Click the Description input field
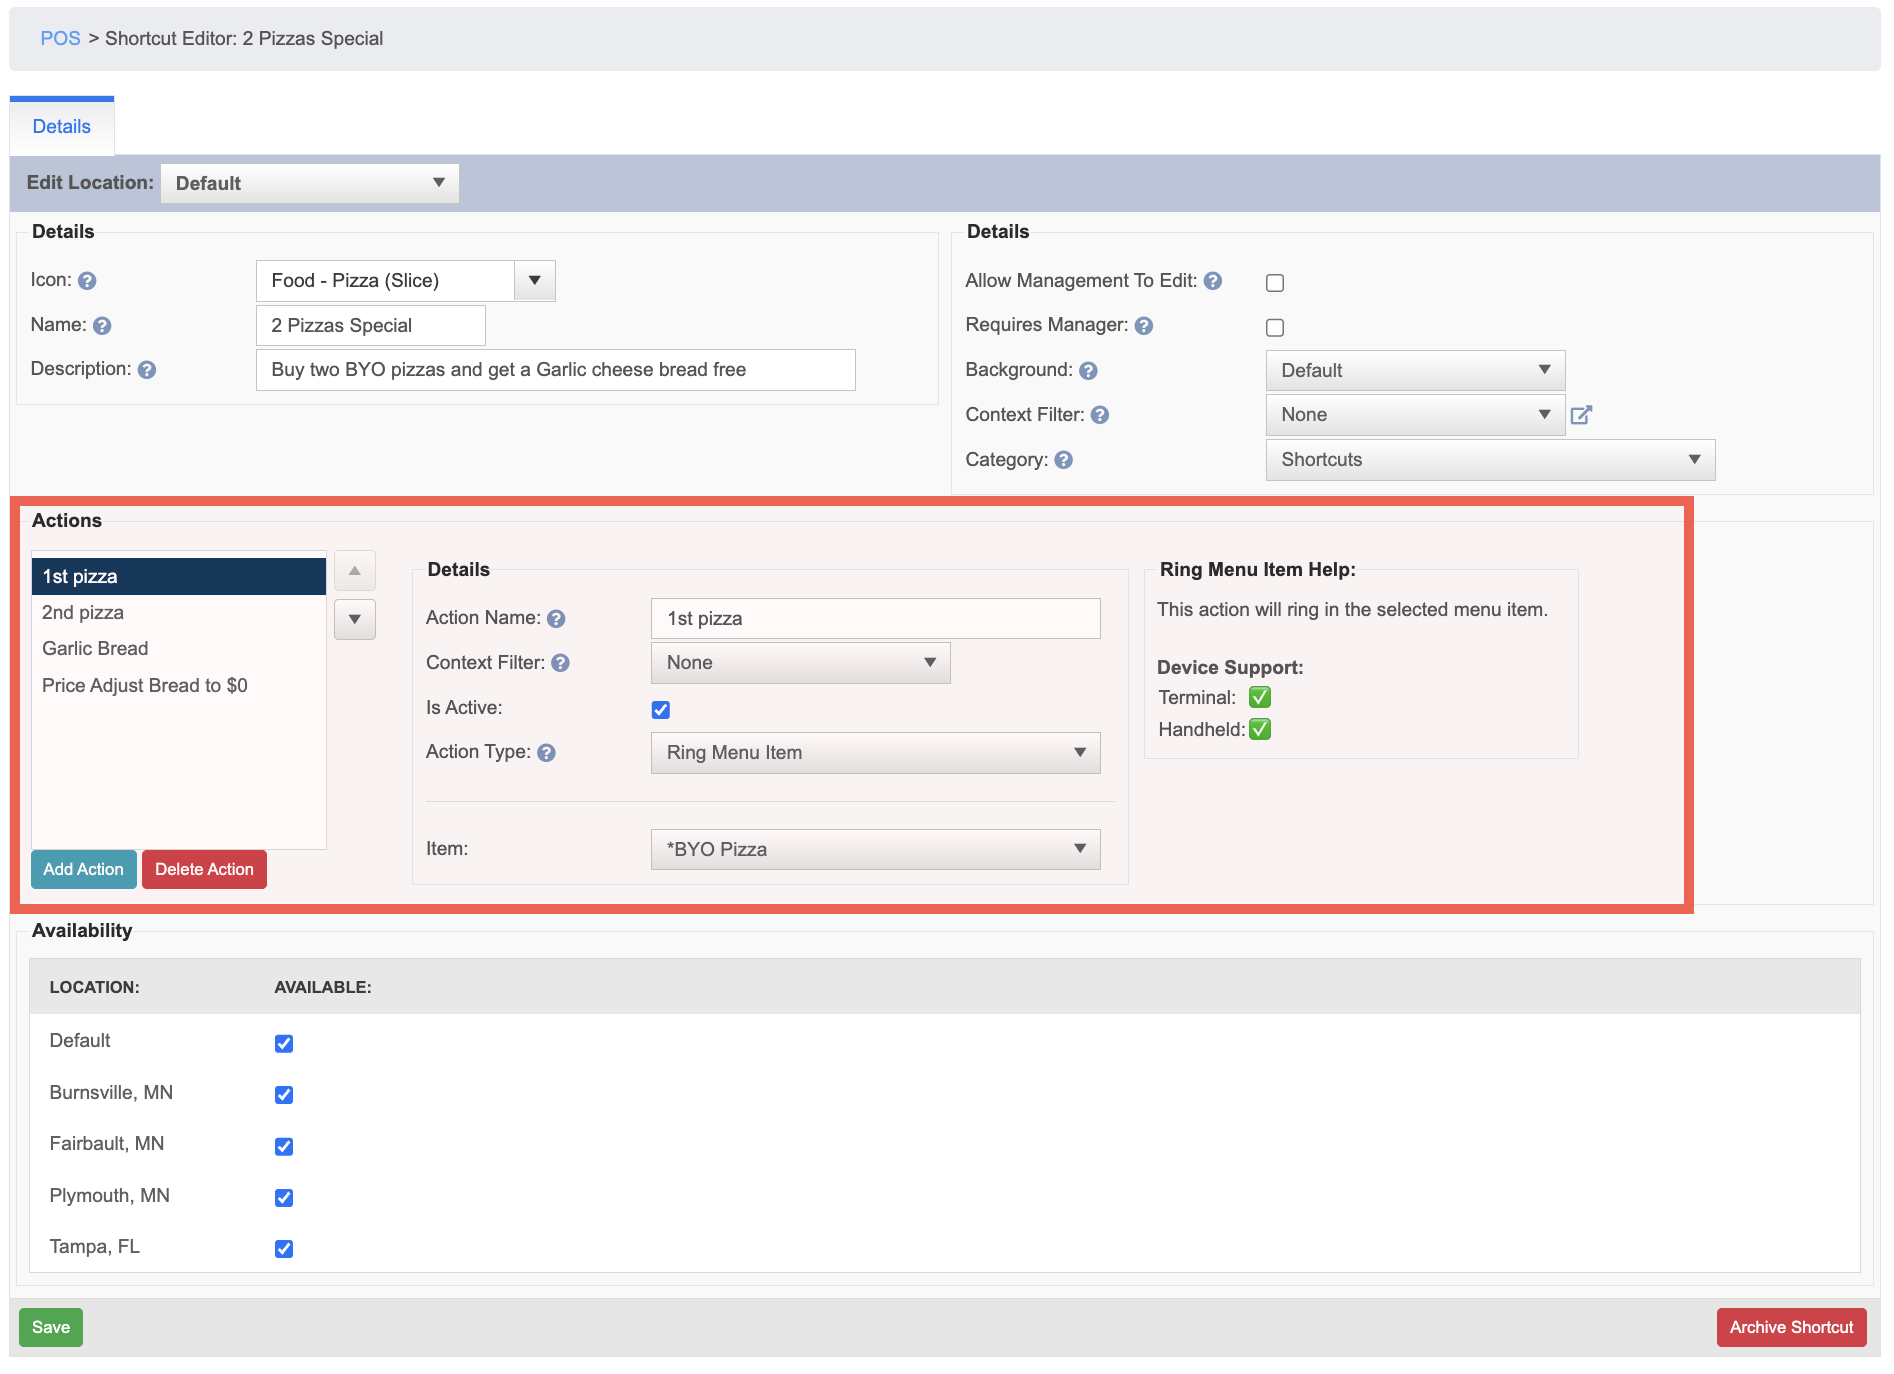The image size is (1894, 1374). click(x=556, y=370)
